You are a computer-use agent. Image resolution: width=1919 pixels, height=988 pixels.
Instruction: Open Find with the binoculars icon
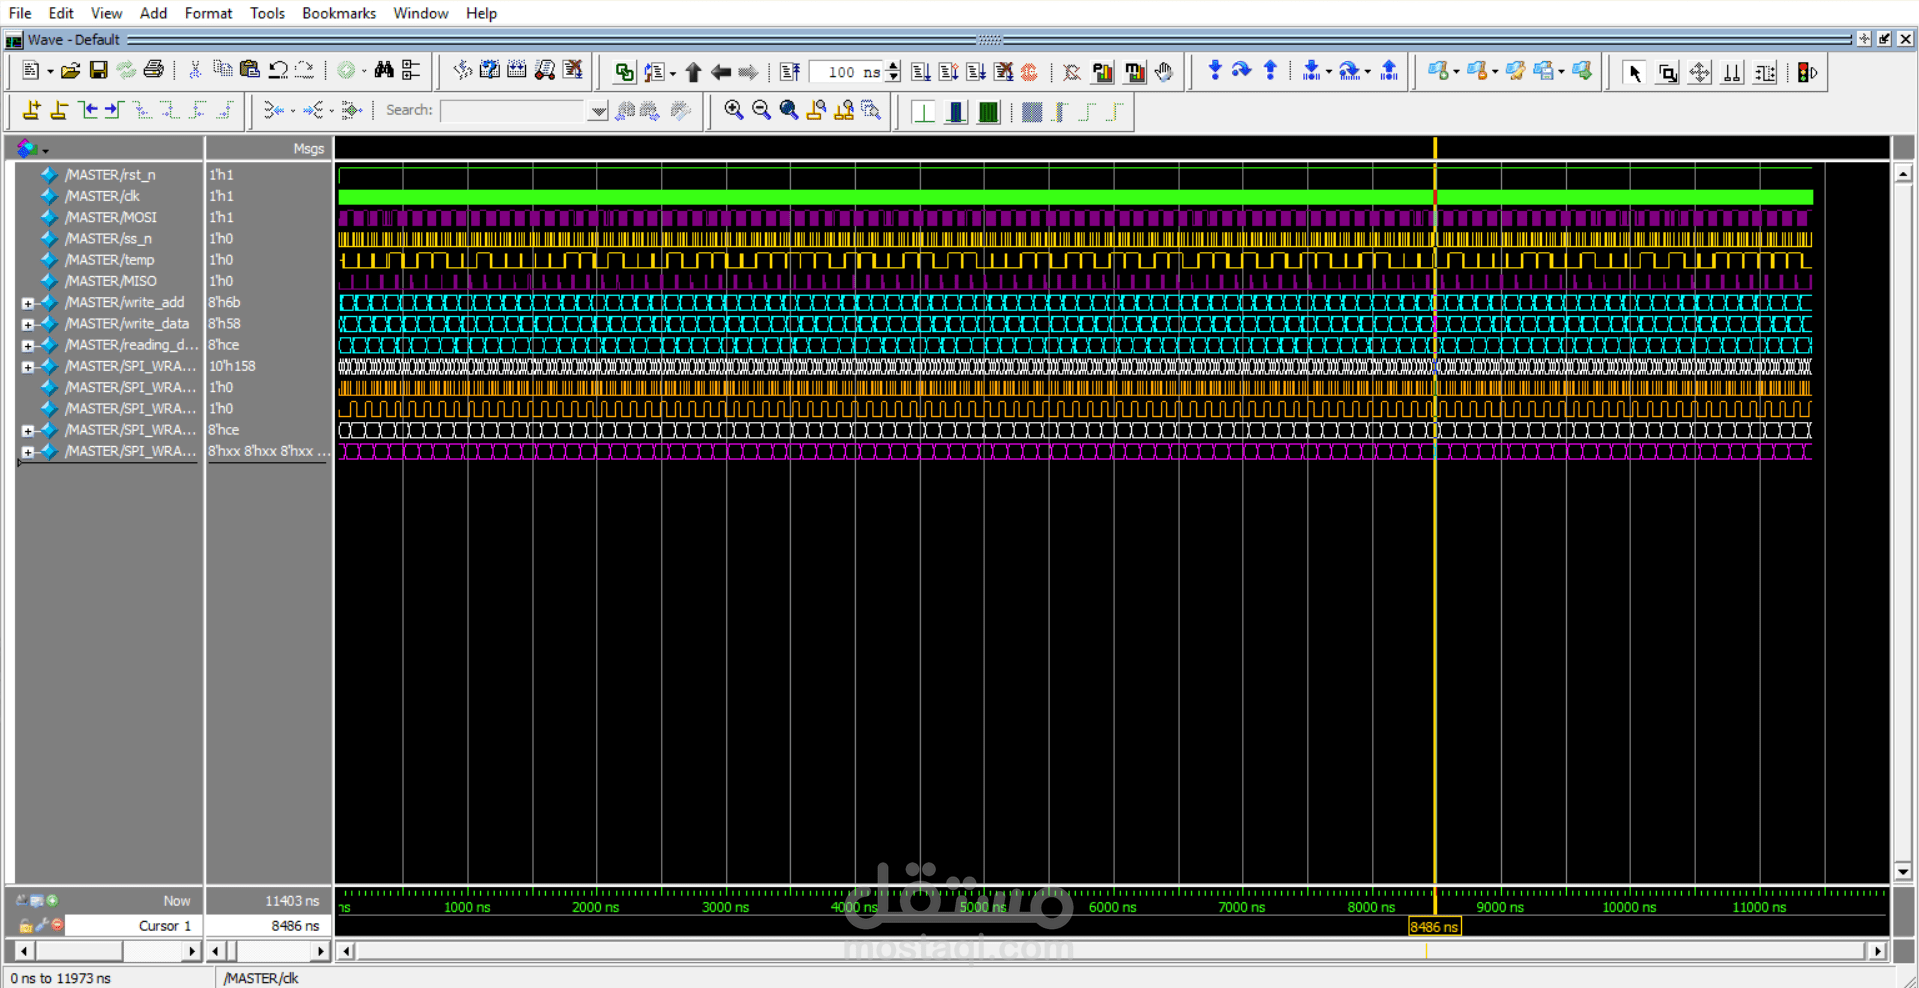(x=384, y=71)
